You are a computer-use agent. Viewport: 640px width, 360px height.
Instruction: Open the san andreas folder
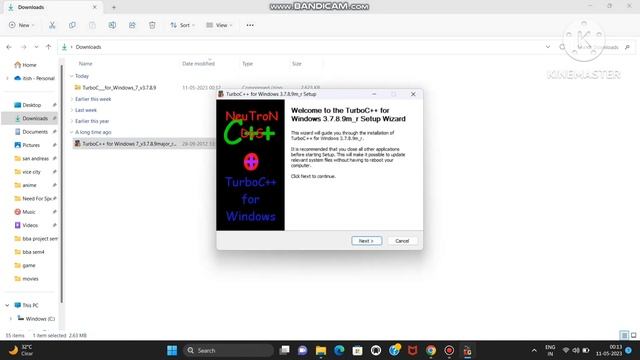(31, 158)
